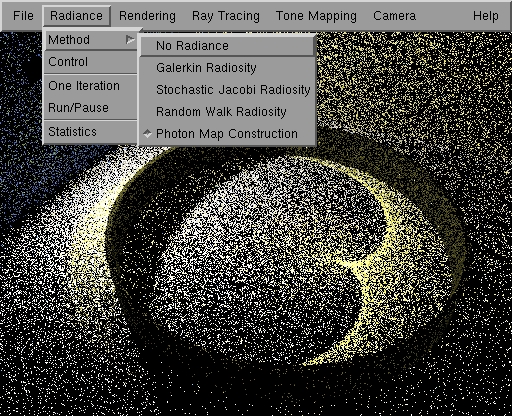Open the Help menu

pyautogui.click(x=486, y=16)
